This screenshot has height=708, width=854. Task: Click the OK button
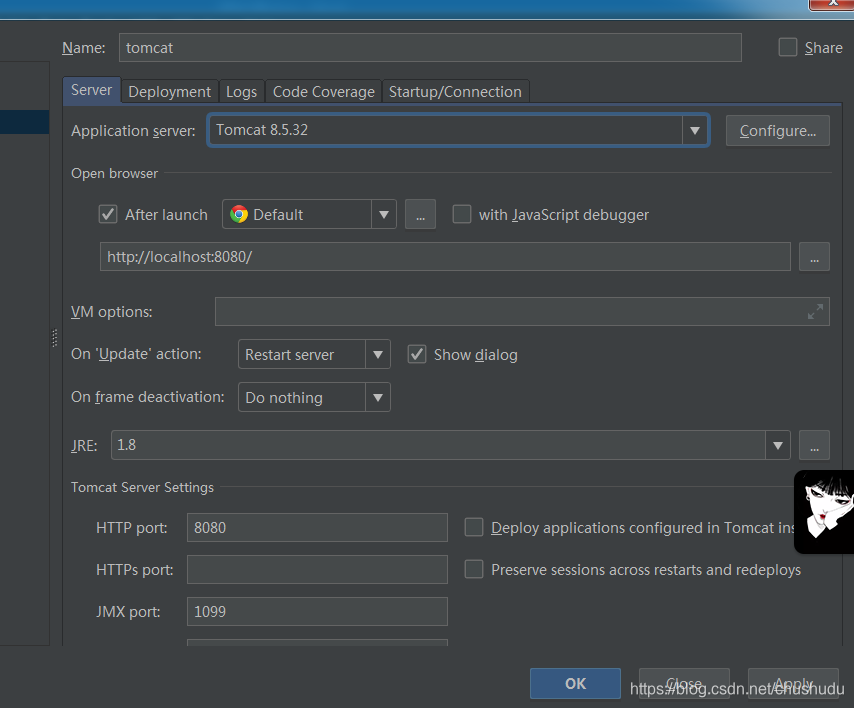(x=575, y=683)
